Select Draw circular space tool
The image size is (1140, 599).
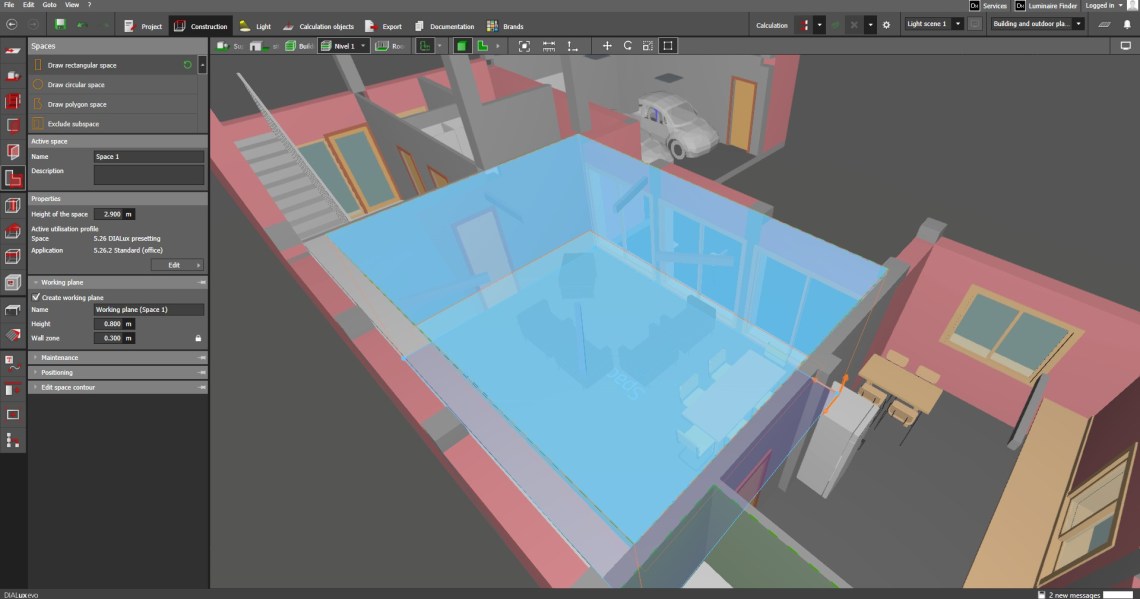(x=75, y=85)
